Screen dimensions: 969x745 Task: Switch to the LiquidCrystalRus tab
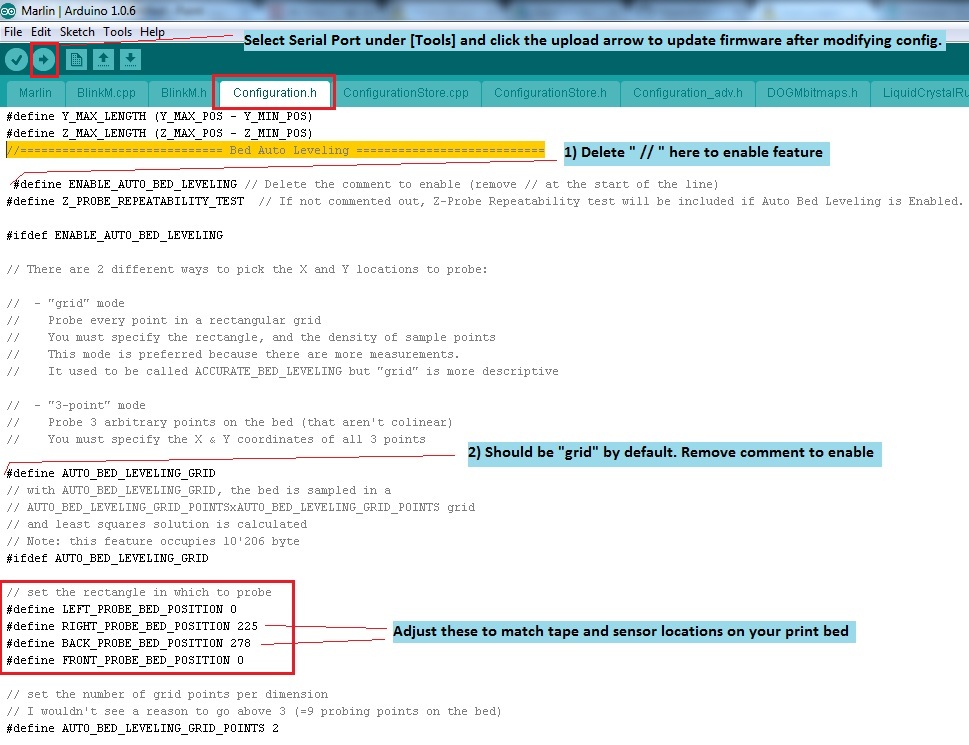click(x=921, y=93)
